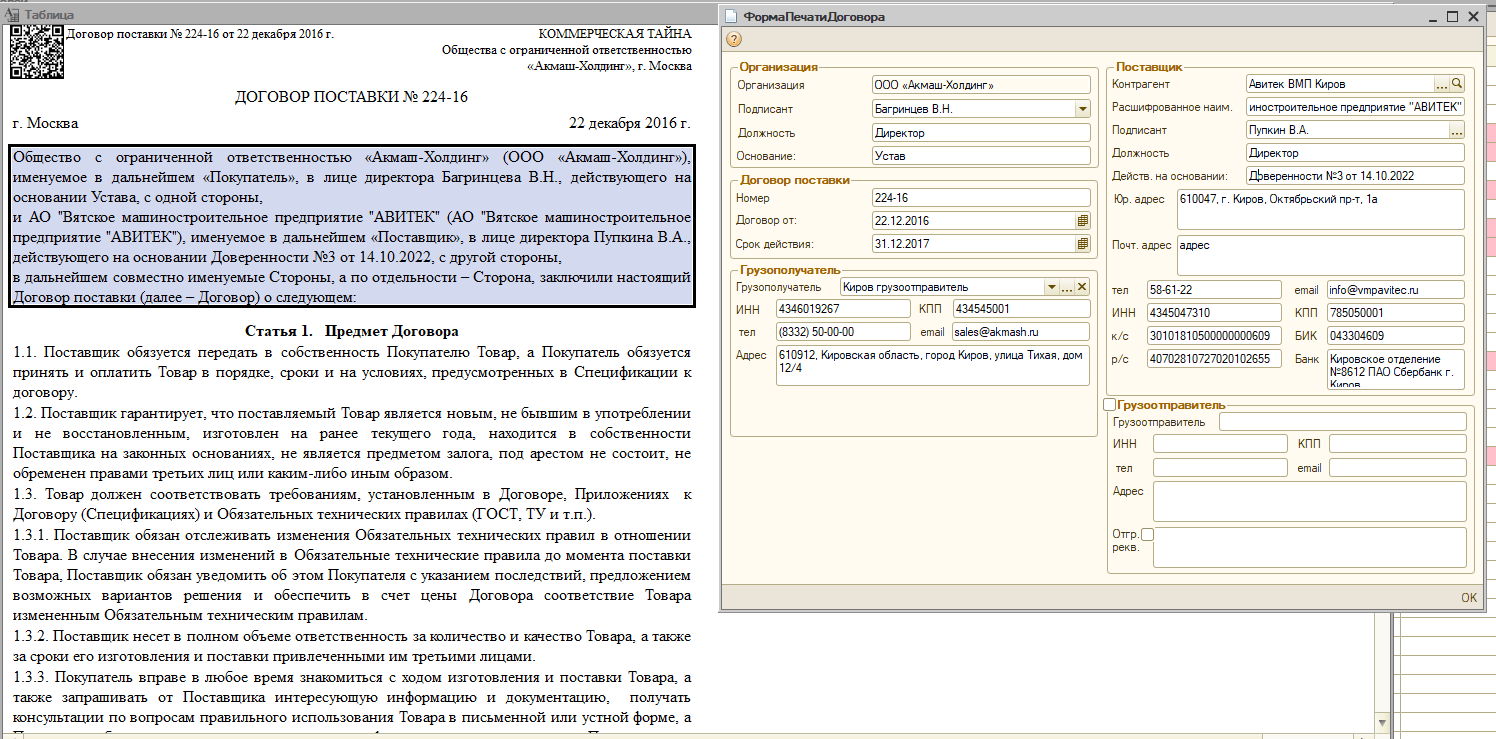Image resolution: width=1496 pixels, height=739 pixels.
Task: Open the form help question-mark icon
Action: [x=733, y=39]
